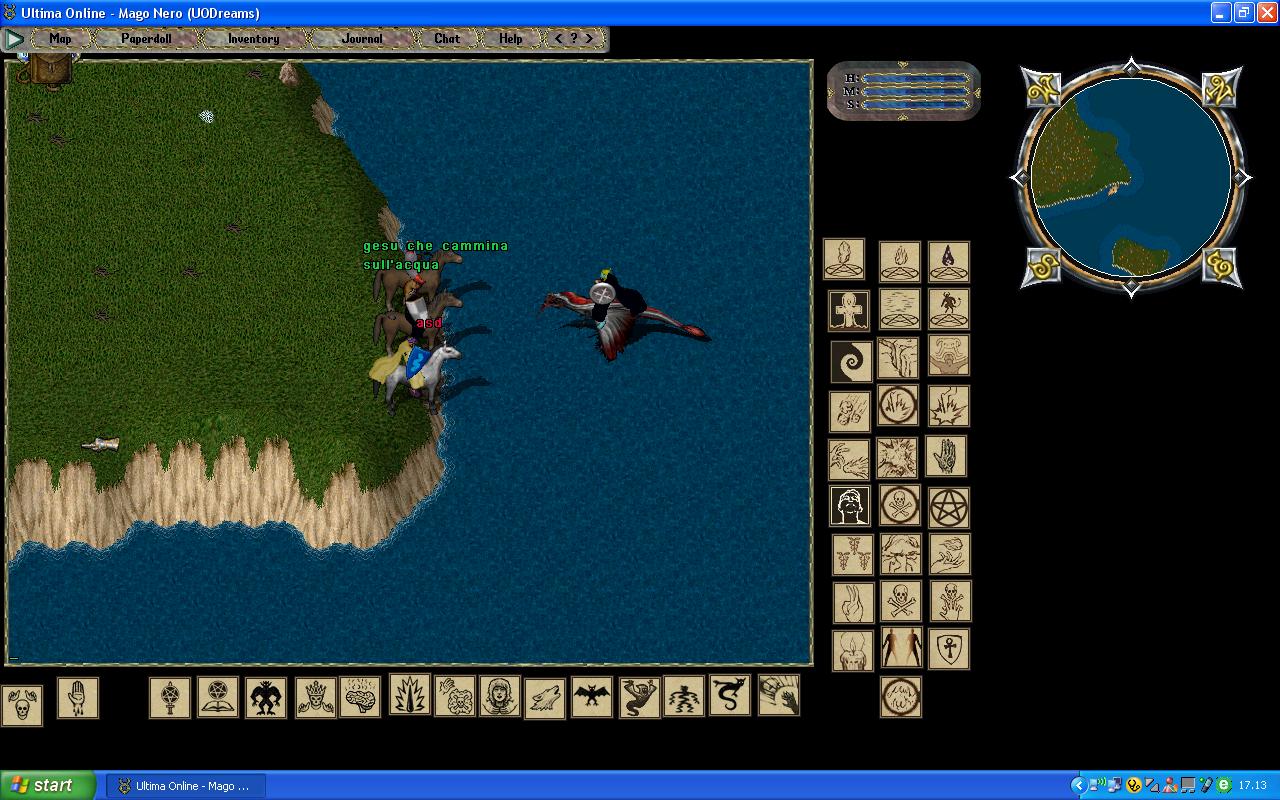The image size is (1280, 800).
Task: Cast the skull over hand spell icon
Action: 950,601
